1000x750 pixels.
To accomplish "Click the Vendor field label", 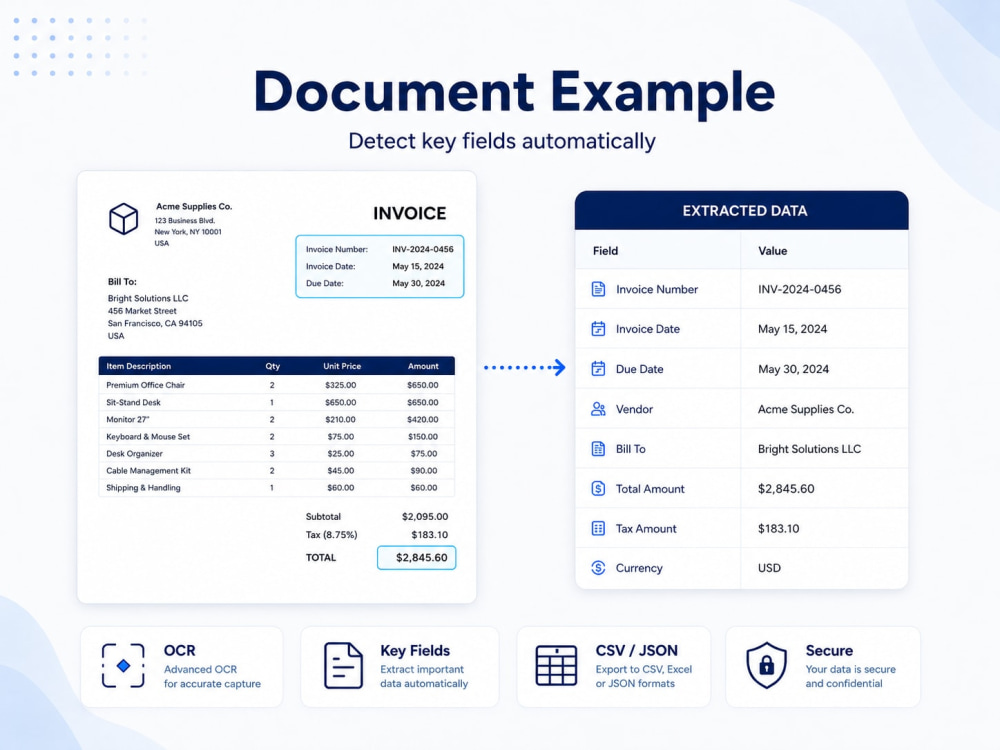I will point(635,409).
